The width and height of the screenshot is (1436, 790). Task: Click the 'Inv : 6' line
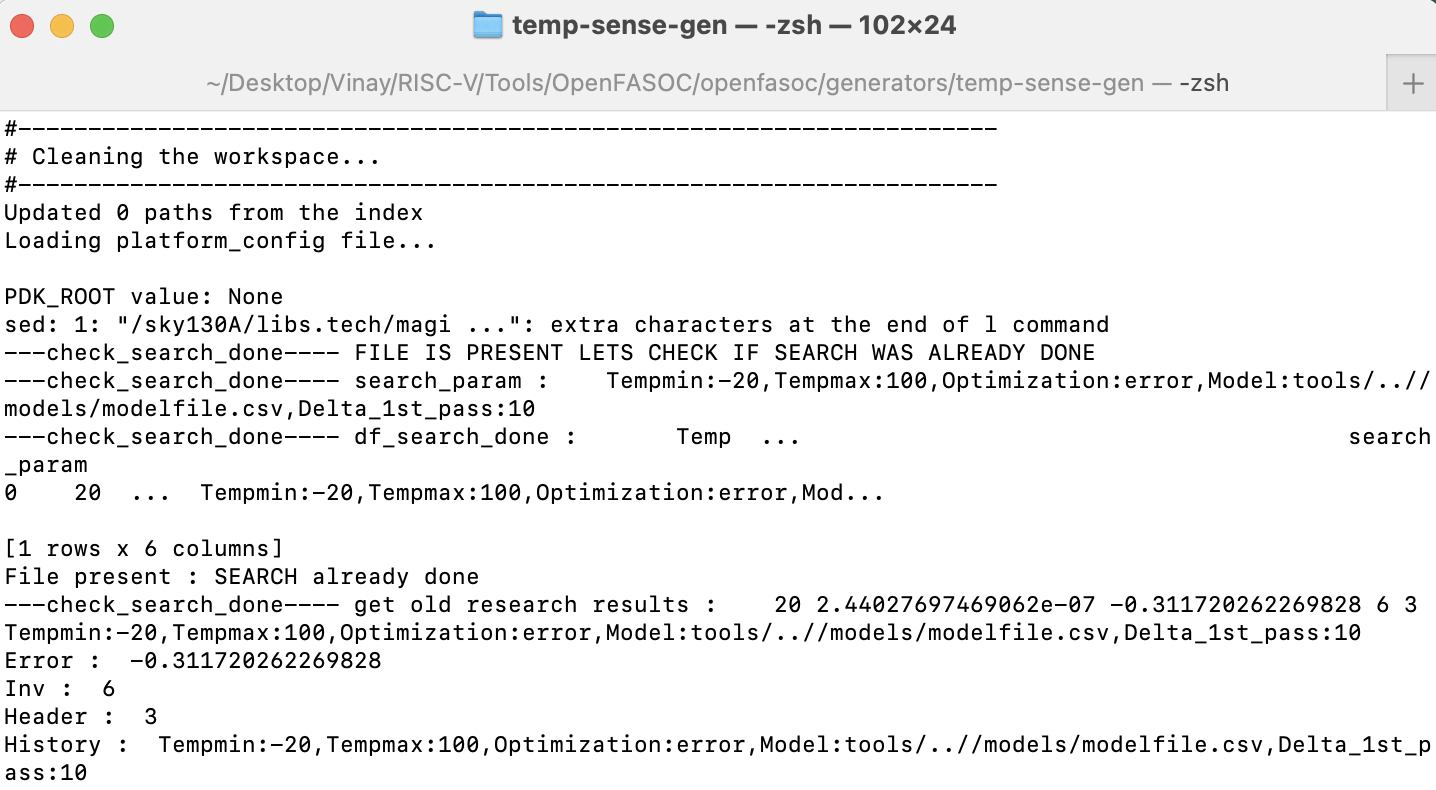58,688
